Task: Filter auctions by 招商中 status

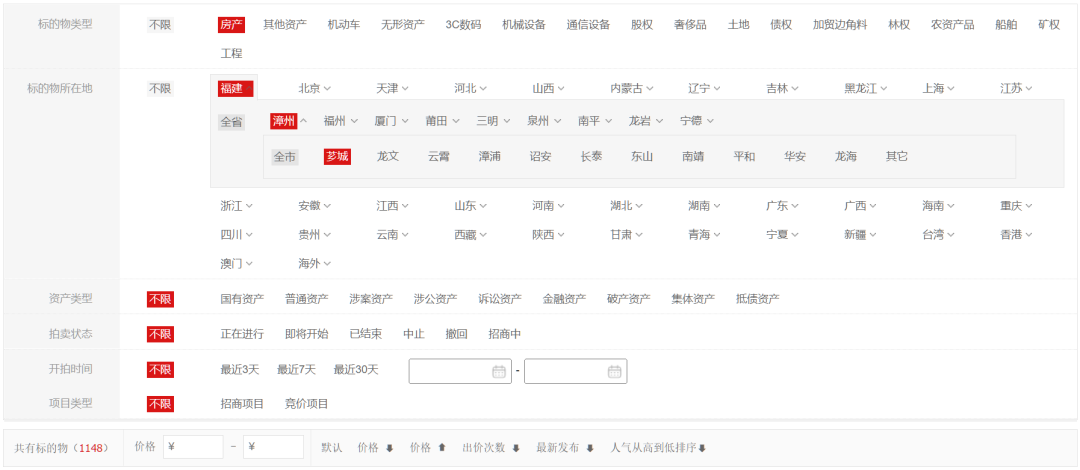Action: coord(505,334)
